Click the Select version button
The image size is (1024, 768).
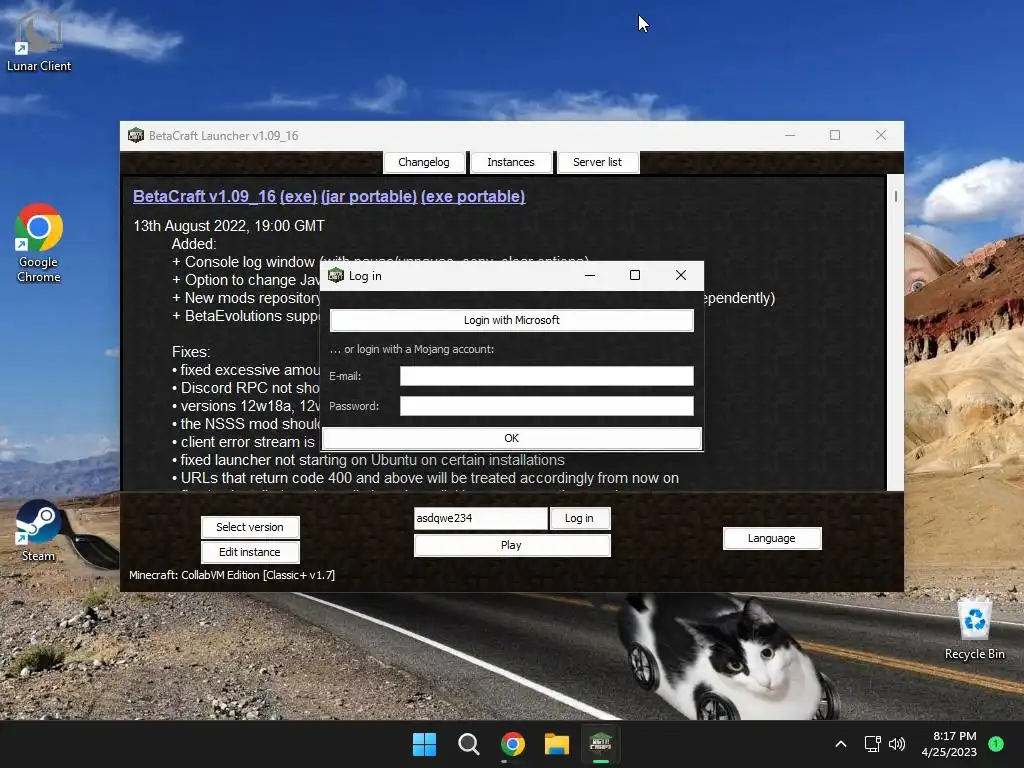(250, 527)
